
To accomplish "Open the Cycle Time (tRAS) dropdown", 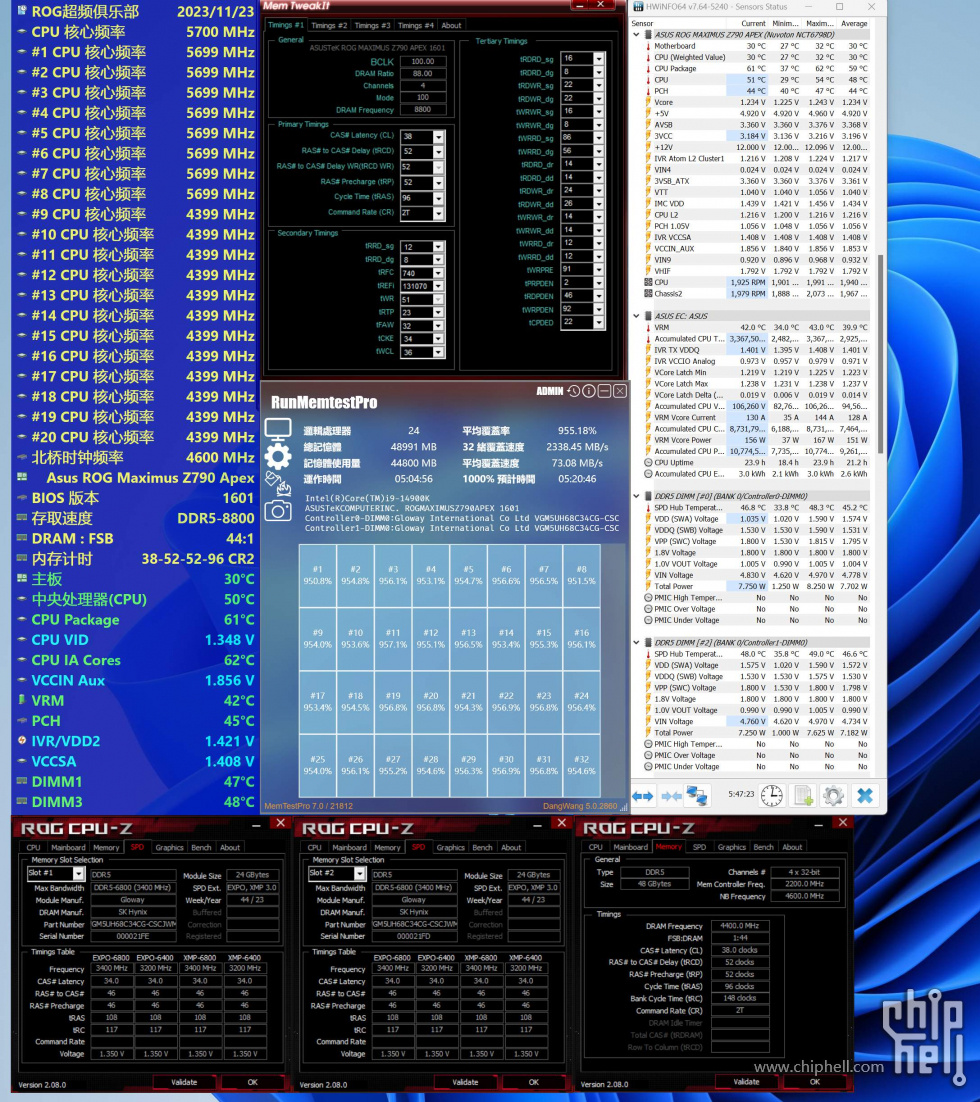I will point(439,198).
